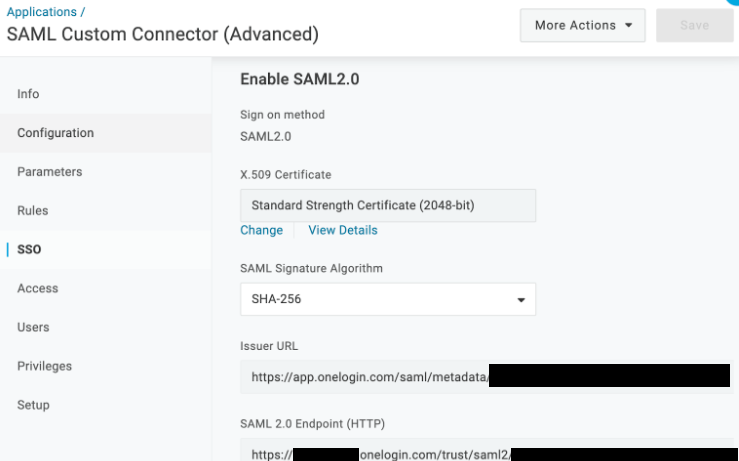739x461 pixels.
Task: Go to Applications breadcrumb link
Action: pyautogui.click(x=41, y=12)
